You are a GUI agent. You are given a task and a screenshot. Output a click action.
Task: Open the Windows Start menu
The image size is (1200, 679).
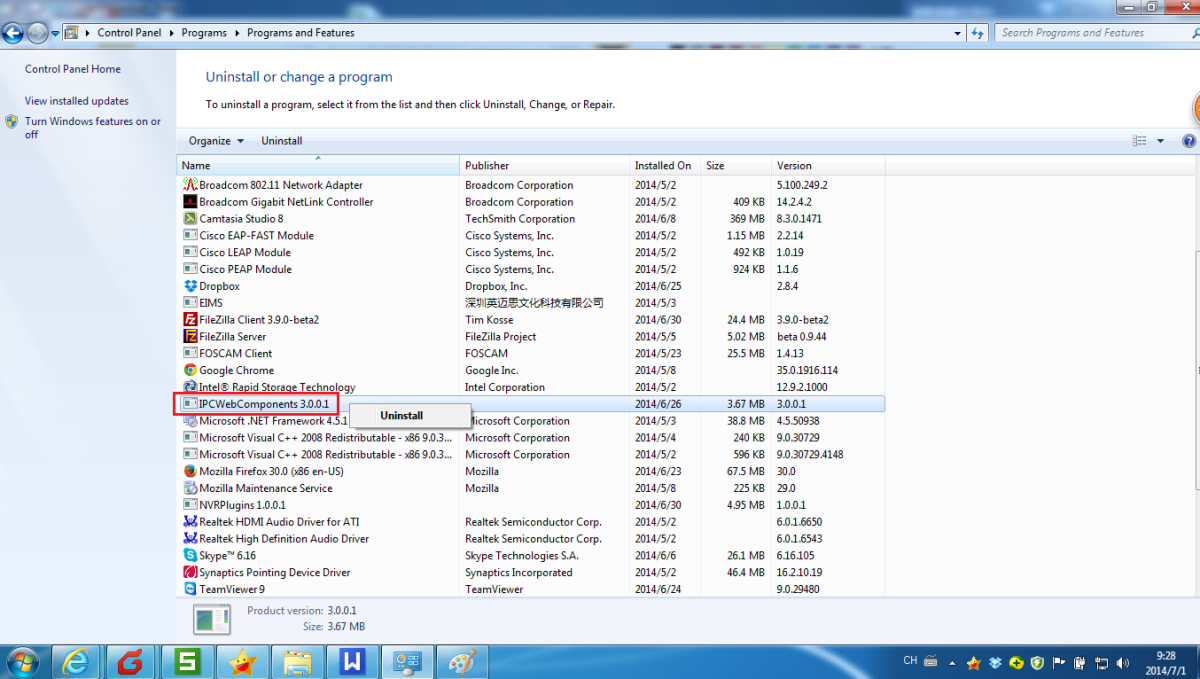click(22, 662)
